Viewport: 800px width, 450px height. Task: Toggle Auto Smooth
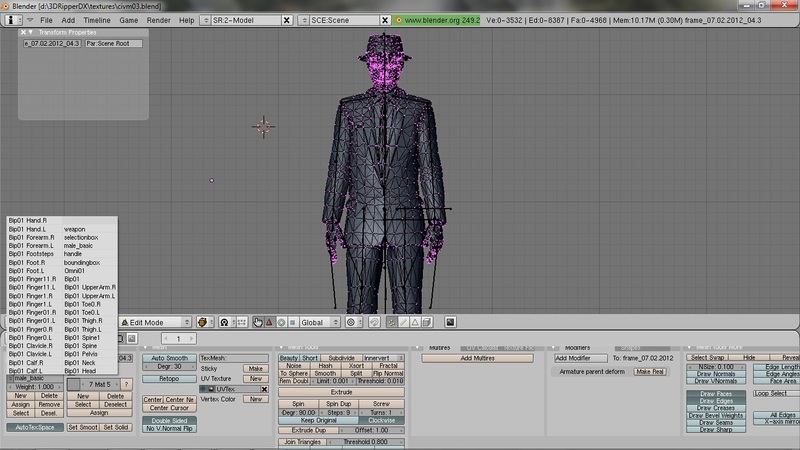[x=169, y=358]
